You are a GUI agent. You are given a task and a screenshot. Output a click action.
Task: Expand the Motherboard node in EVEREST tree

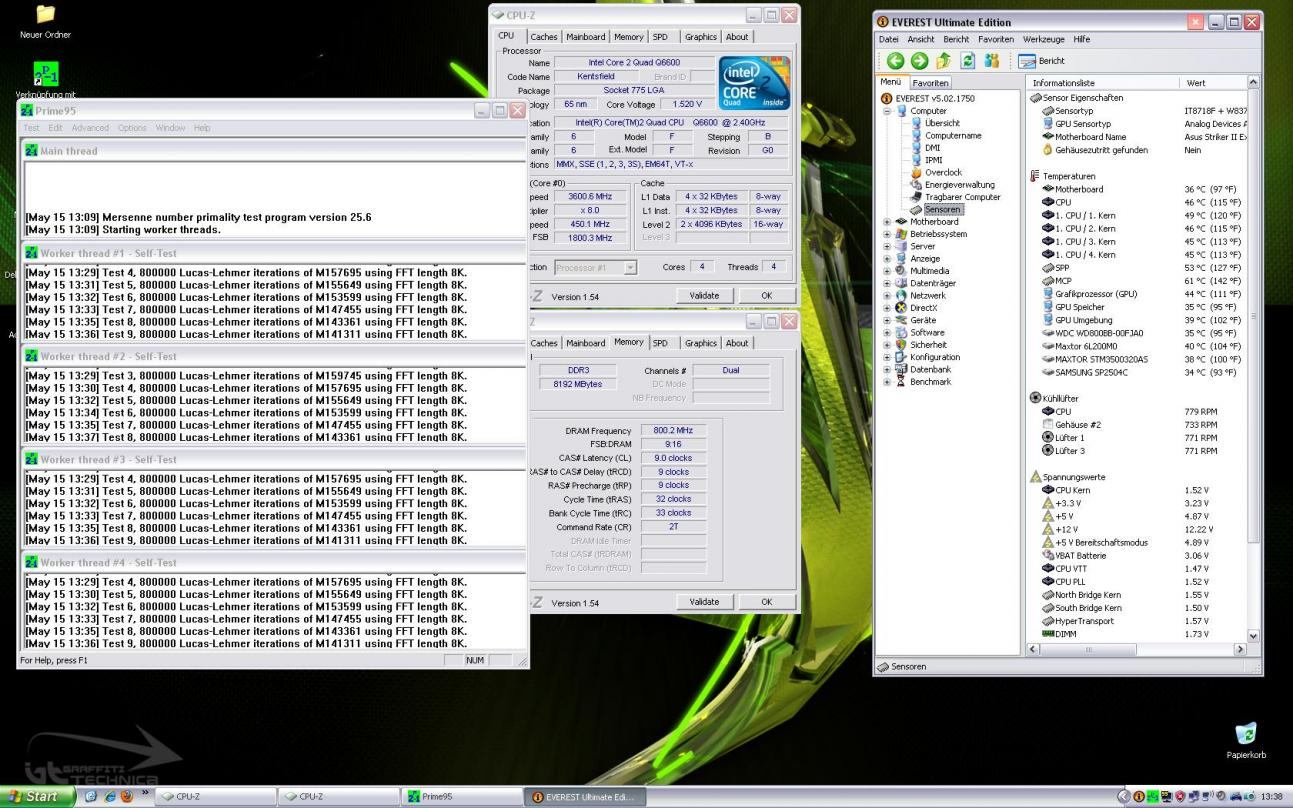887,222
